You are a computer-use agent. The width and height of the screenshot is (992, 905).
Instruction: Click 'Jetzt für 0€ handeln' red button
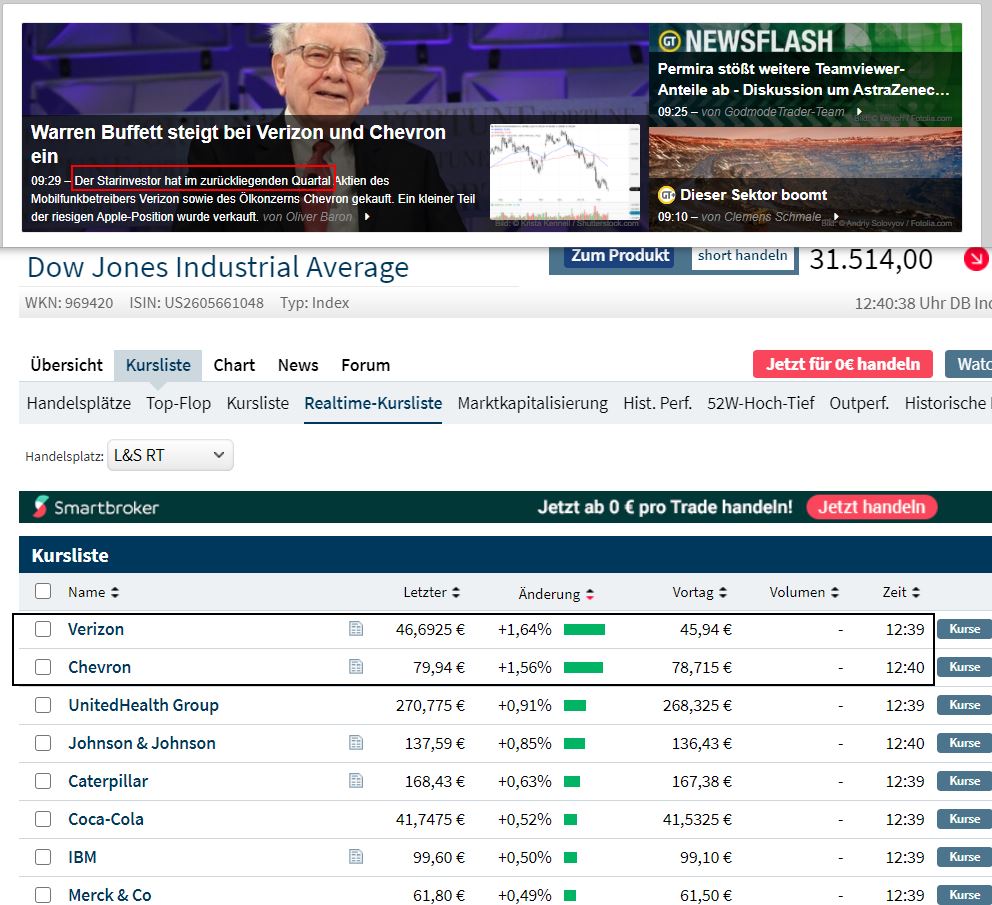pyautogui.click(x=843, y=365)
